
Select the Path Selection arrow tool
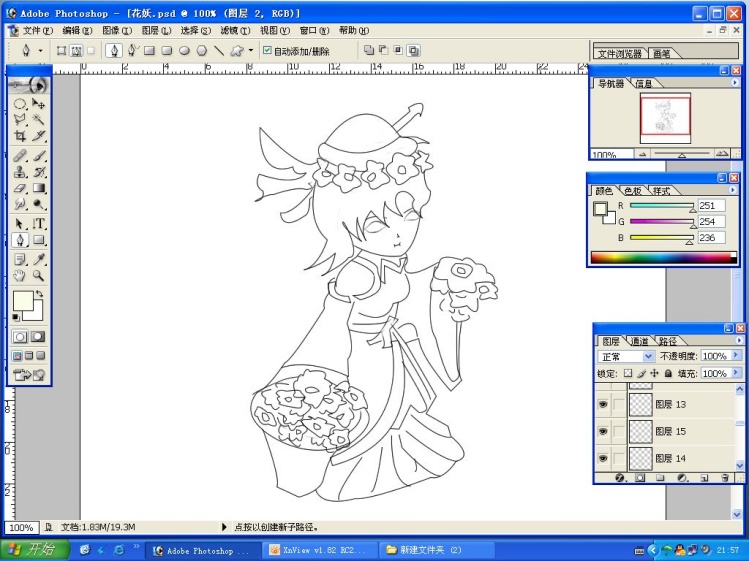[20, 224]
